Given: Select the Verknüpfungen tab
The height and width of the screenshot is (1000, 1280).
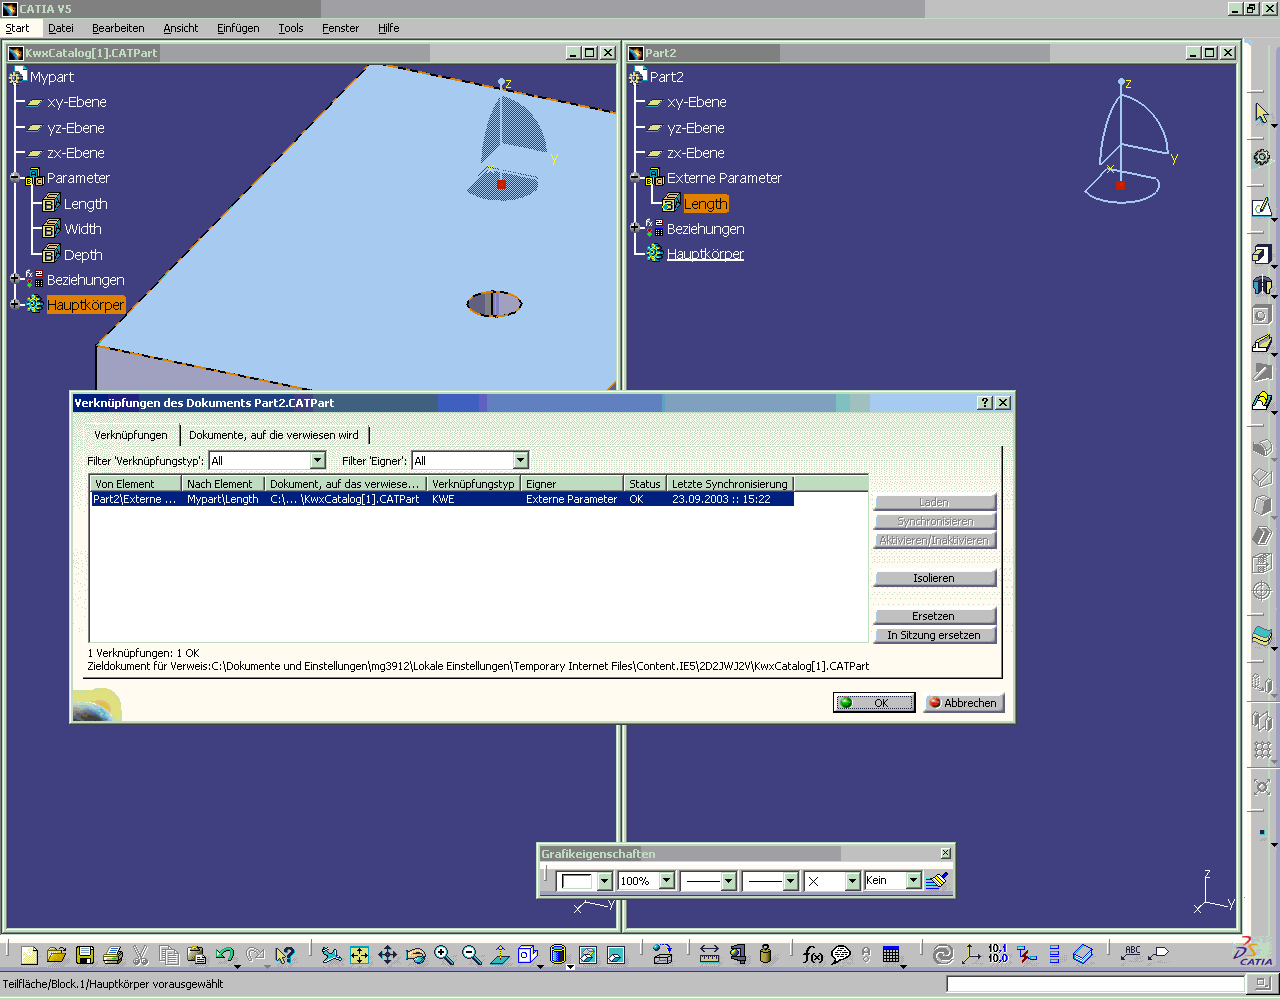Looking at the screenshot, I should pos(131,435).
